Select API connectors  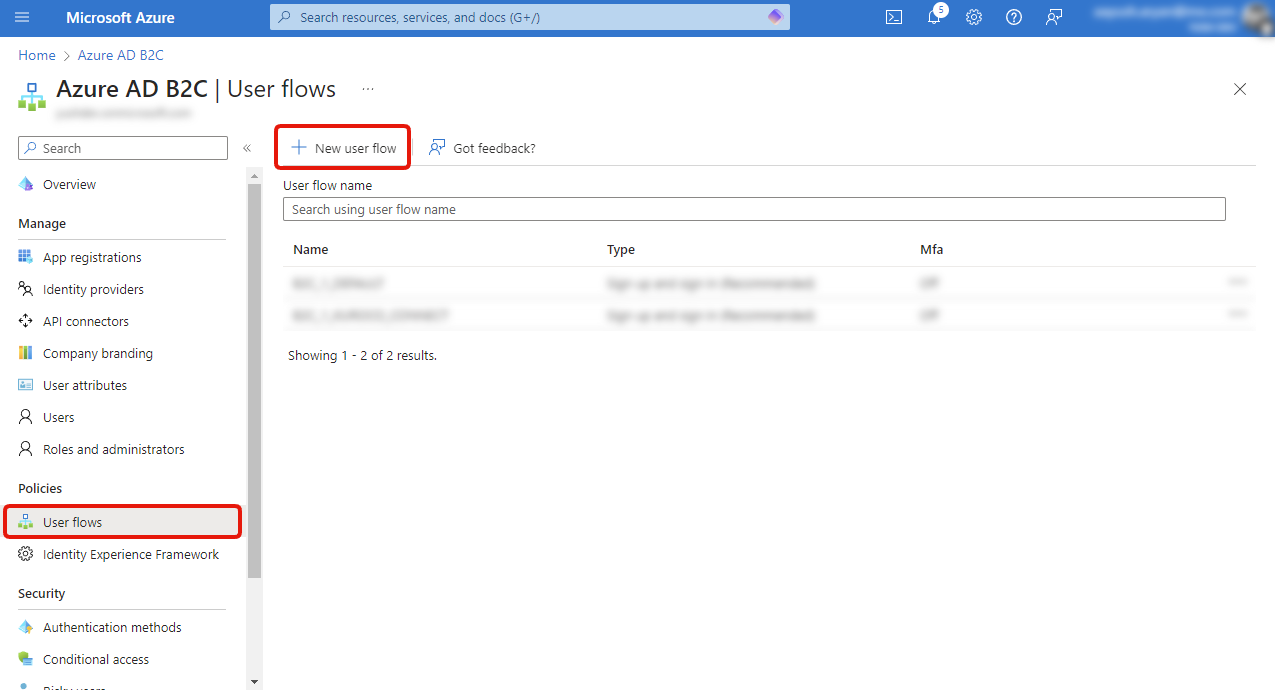[86, 320]
